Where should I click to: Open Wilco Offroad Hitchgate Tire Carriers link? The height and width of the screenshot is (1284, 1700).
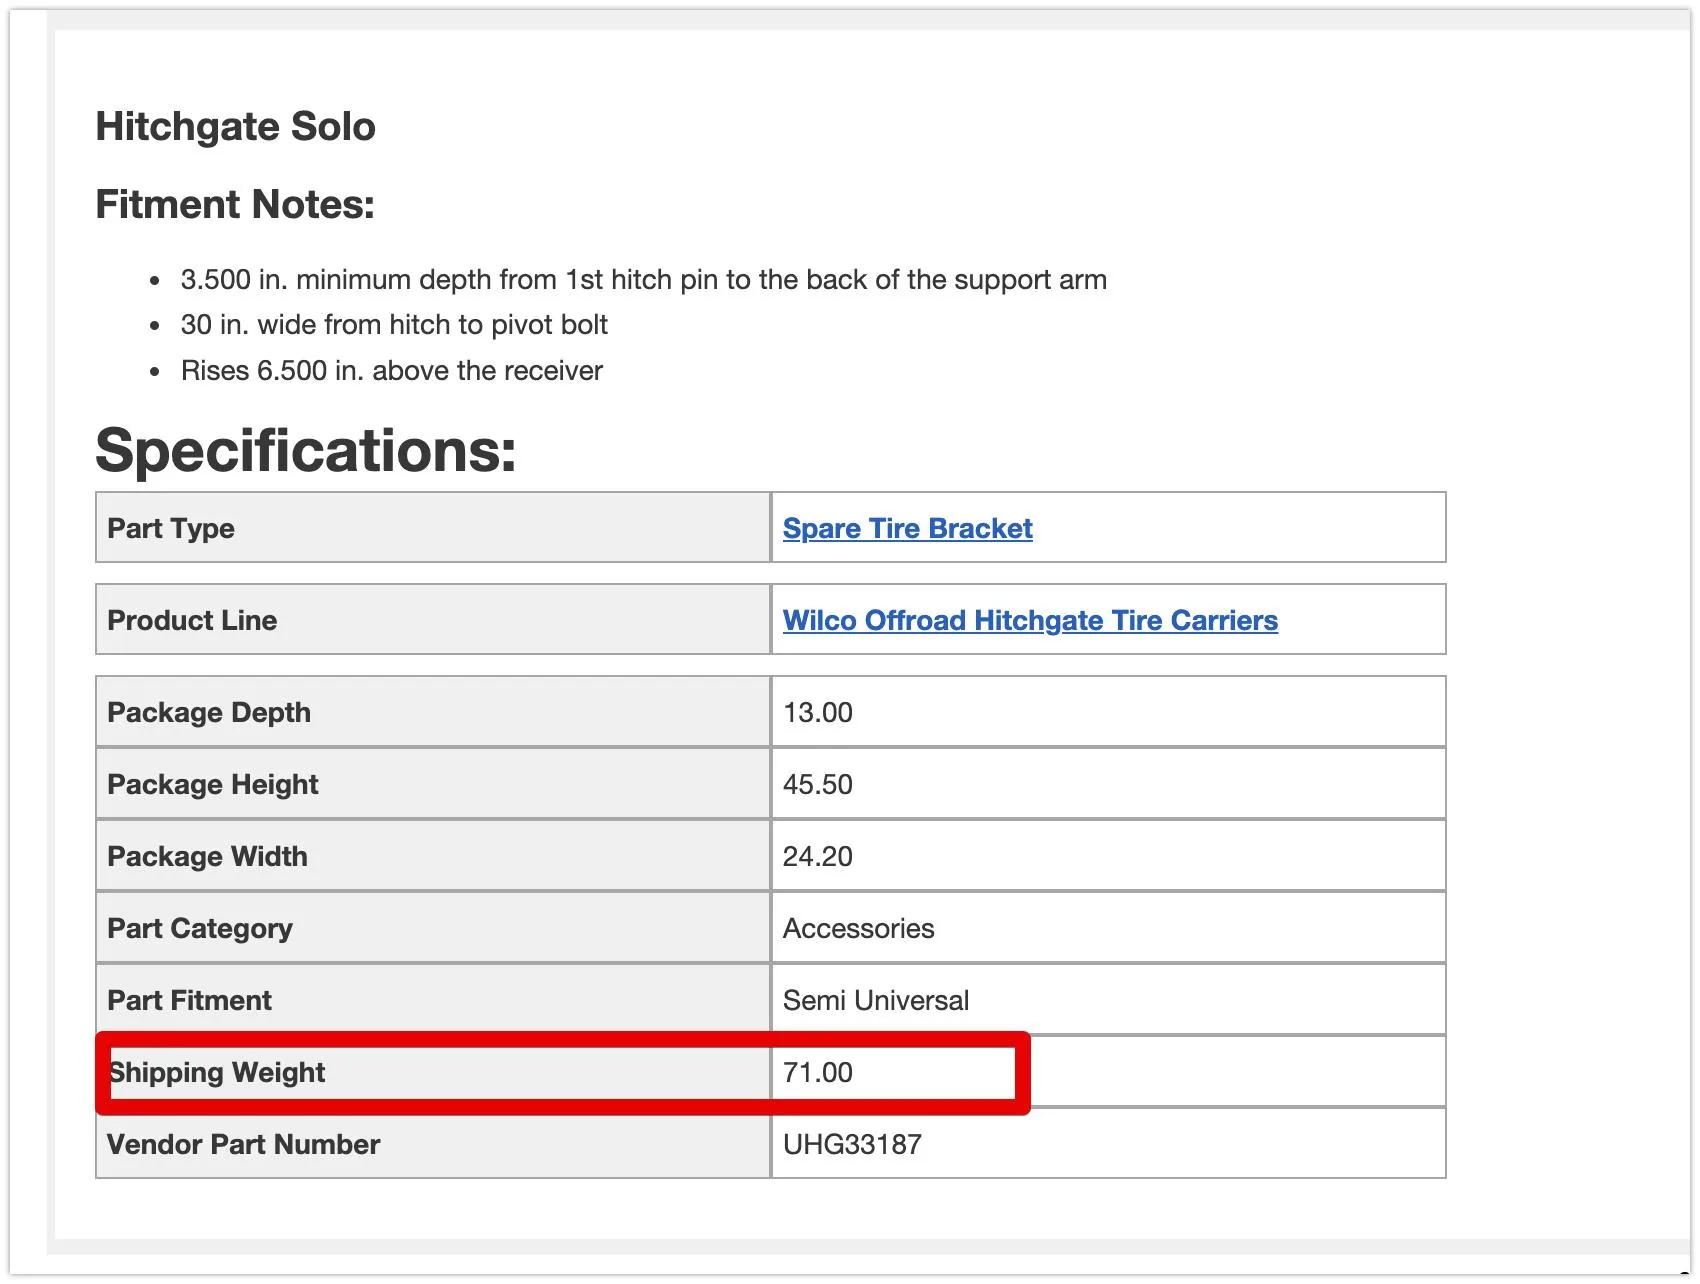click(x=1030, y=620)
